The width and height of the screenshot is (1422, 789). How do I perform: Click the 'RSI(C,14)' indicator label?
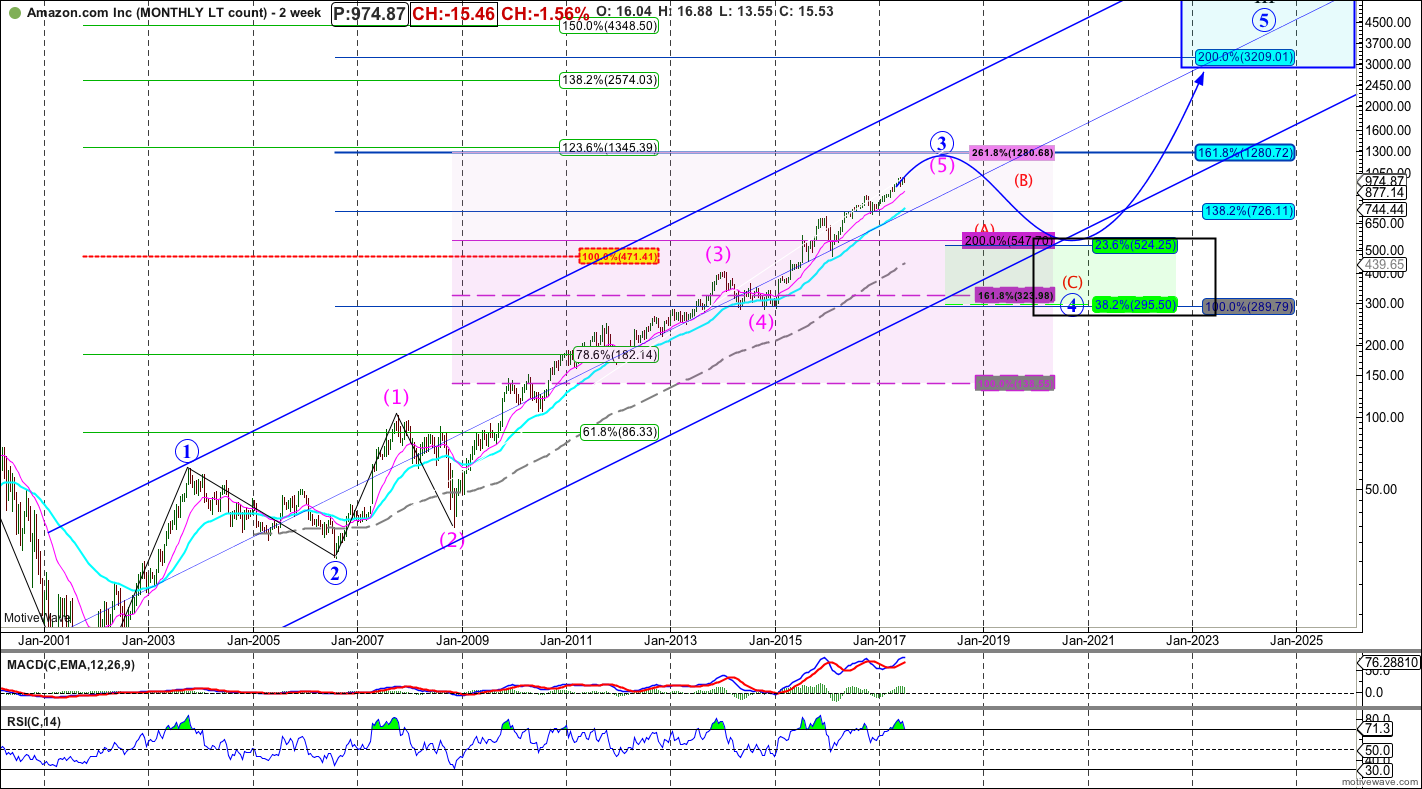33,721
